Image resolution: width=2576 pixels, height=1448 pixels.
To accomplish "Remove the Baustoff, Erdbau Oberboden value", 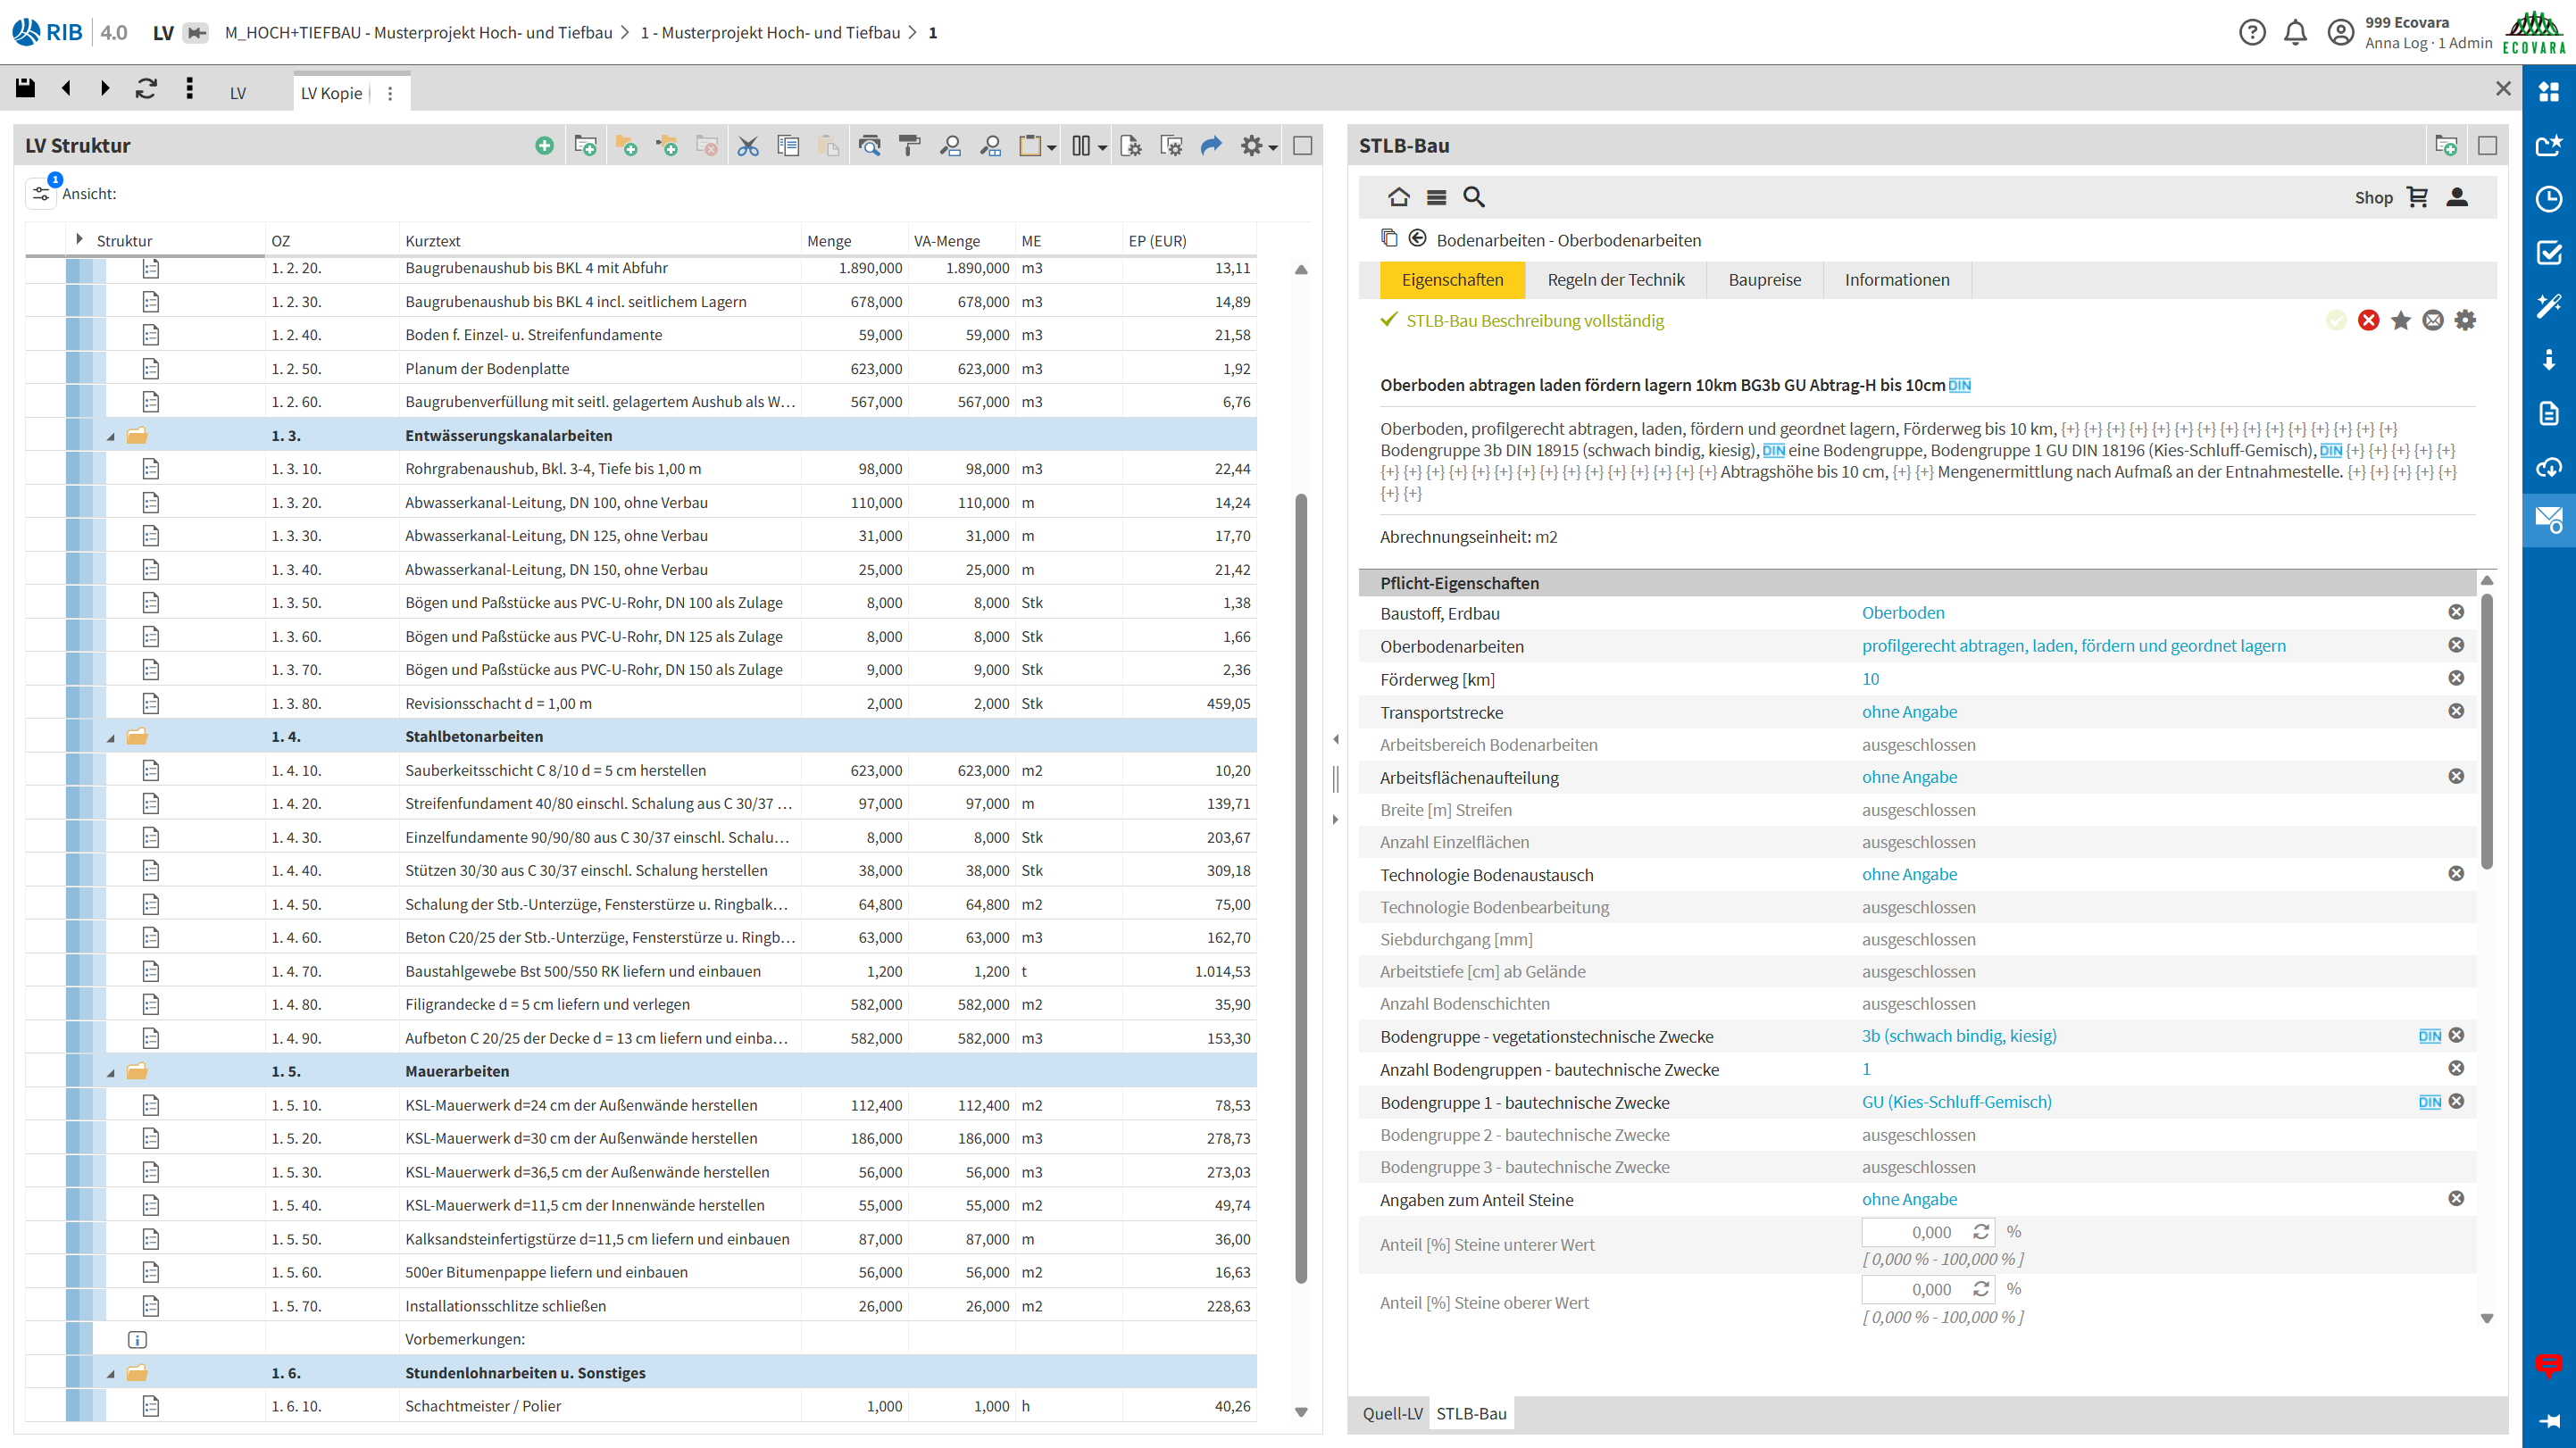I will tap(2455, 613).
